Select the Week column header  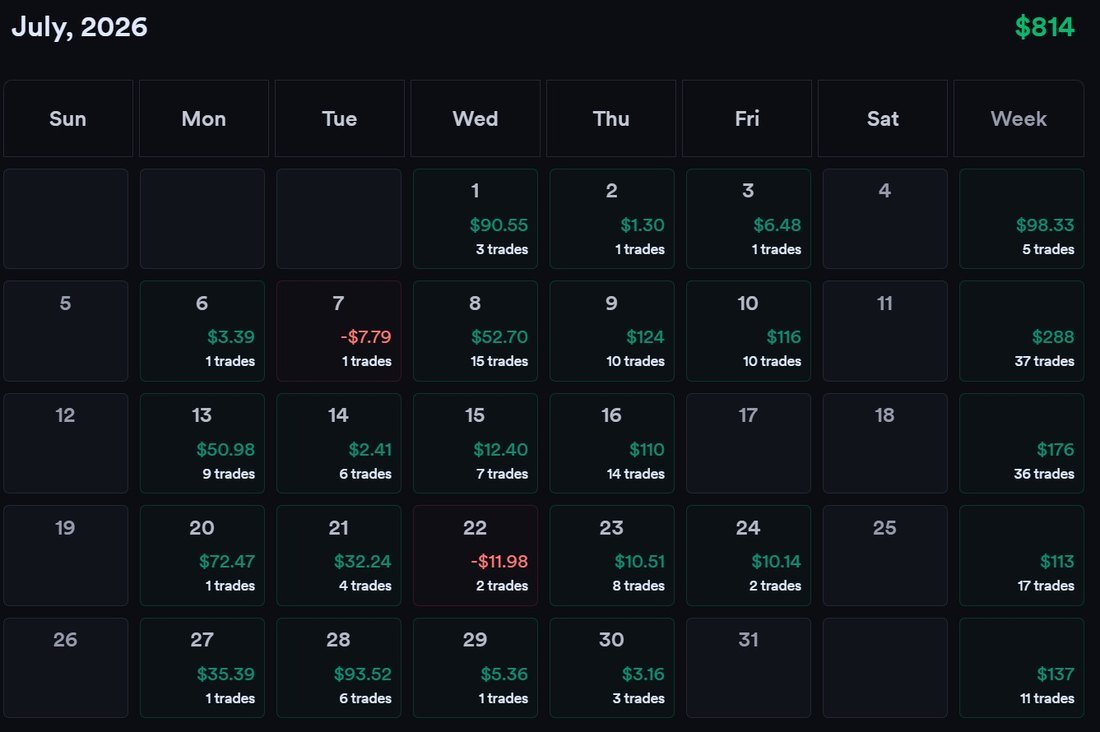click(x=1019, y=118)
